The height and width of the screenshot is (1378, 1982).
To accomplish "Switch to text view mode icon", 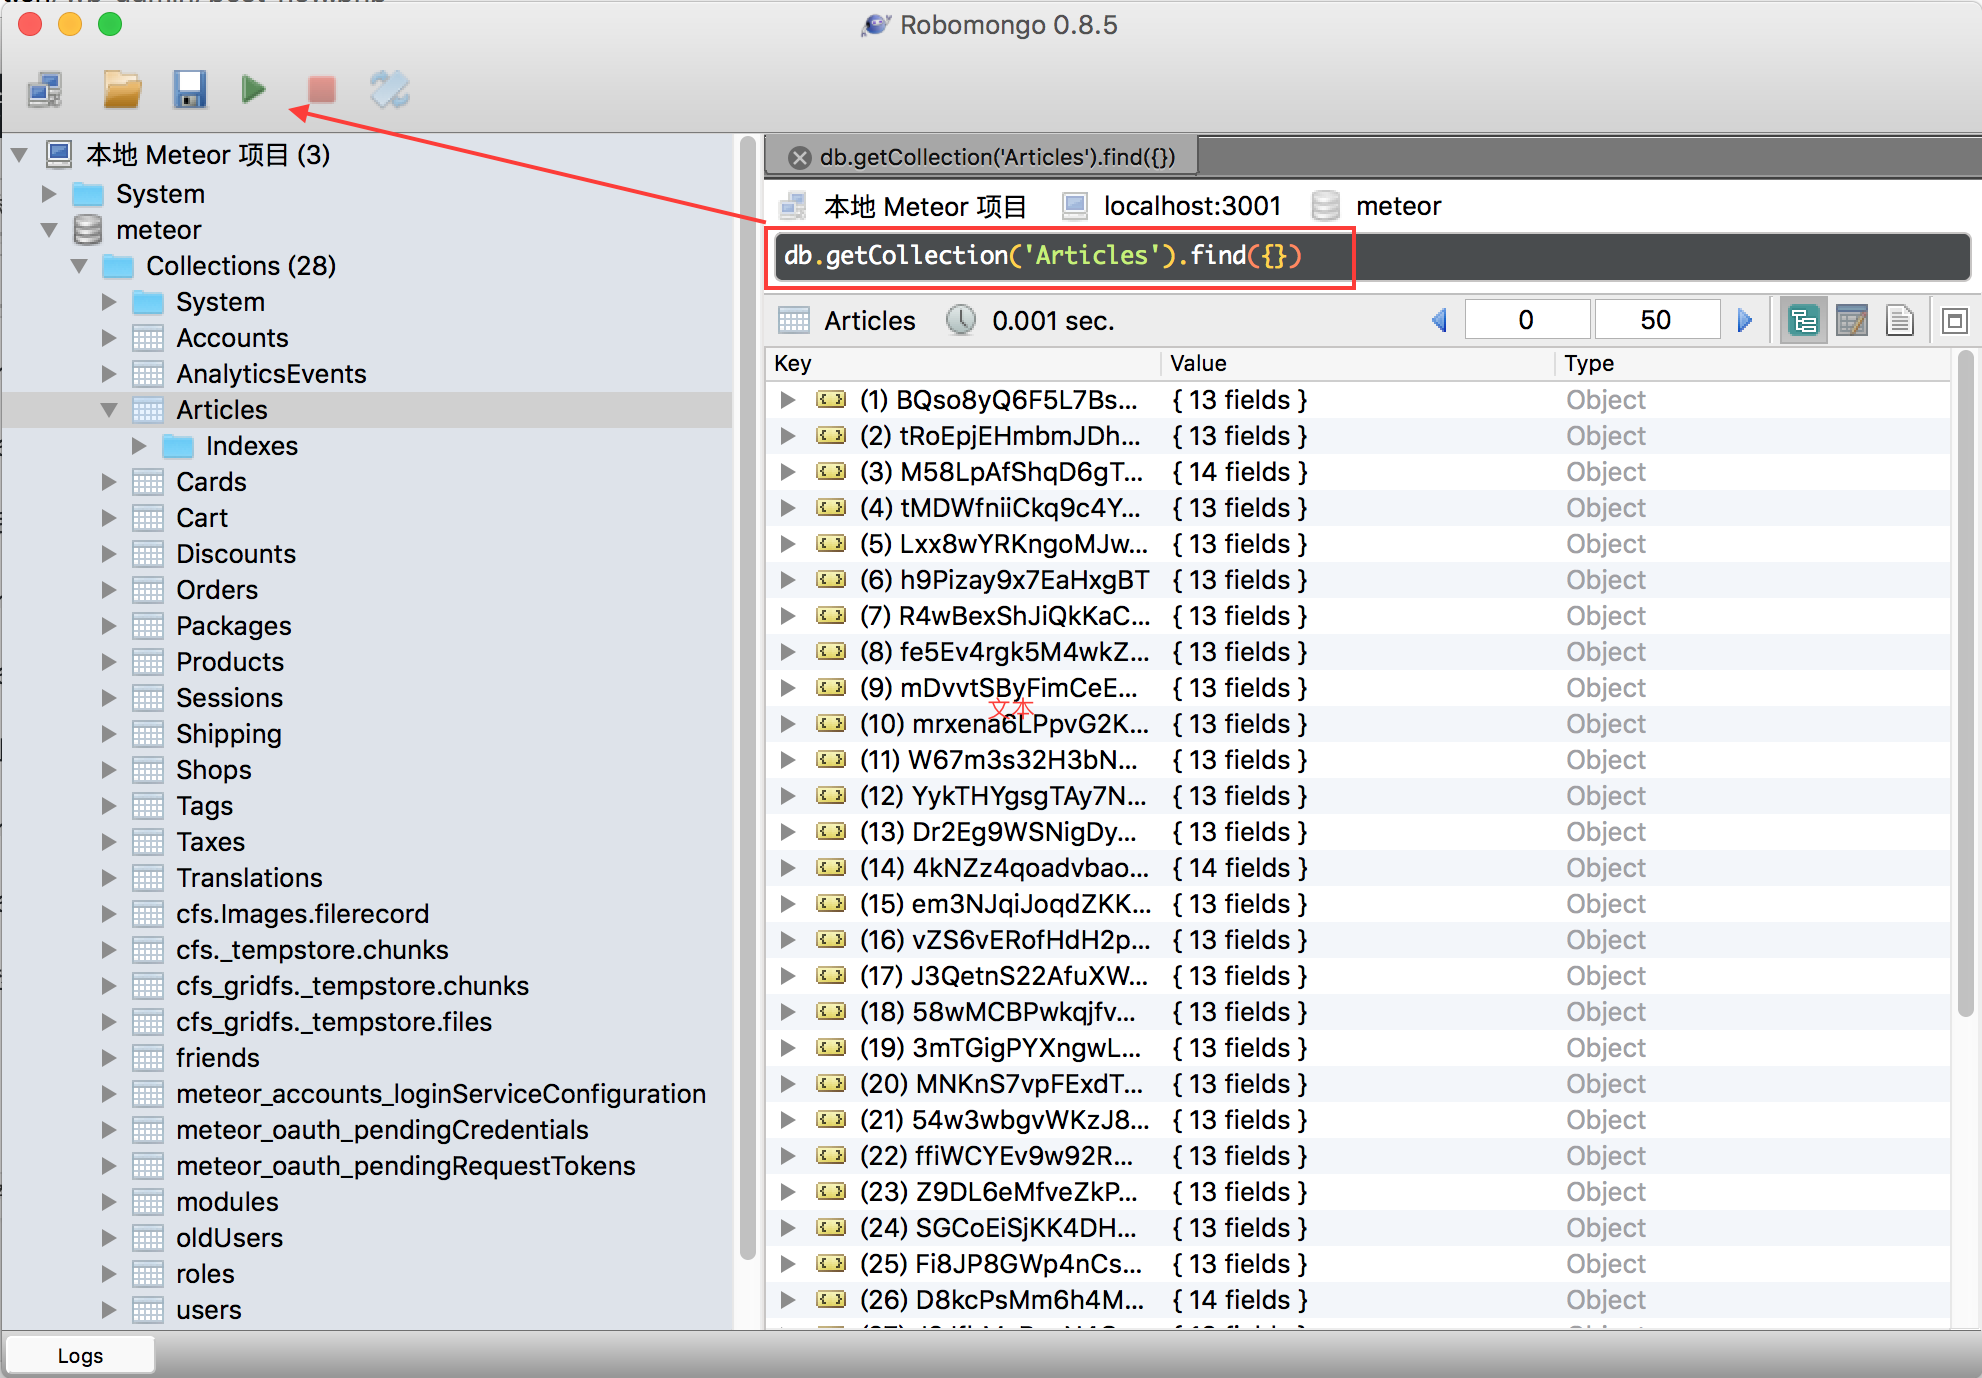I will 1900,321.
